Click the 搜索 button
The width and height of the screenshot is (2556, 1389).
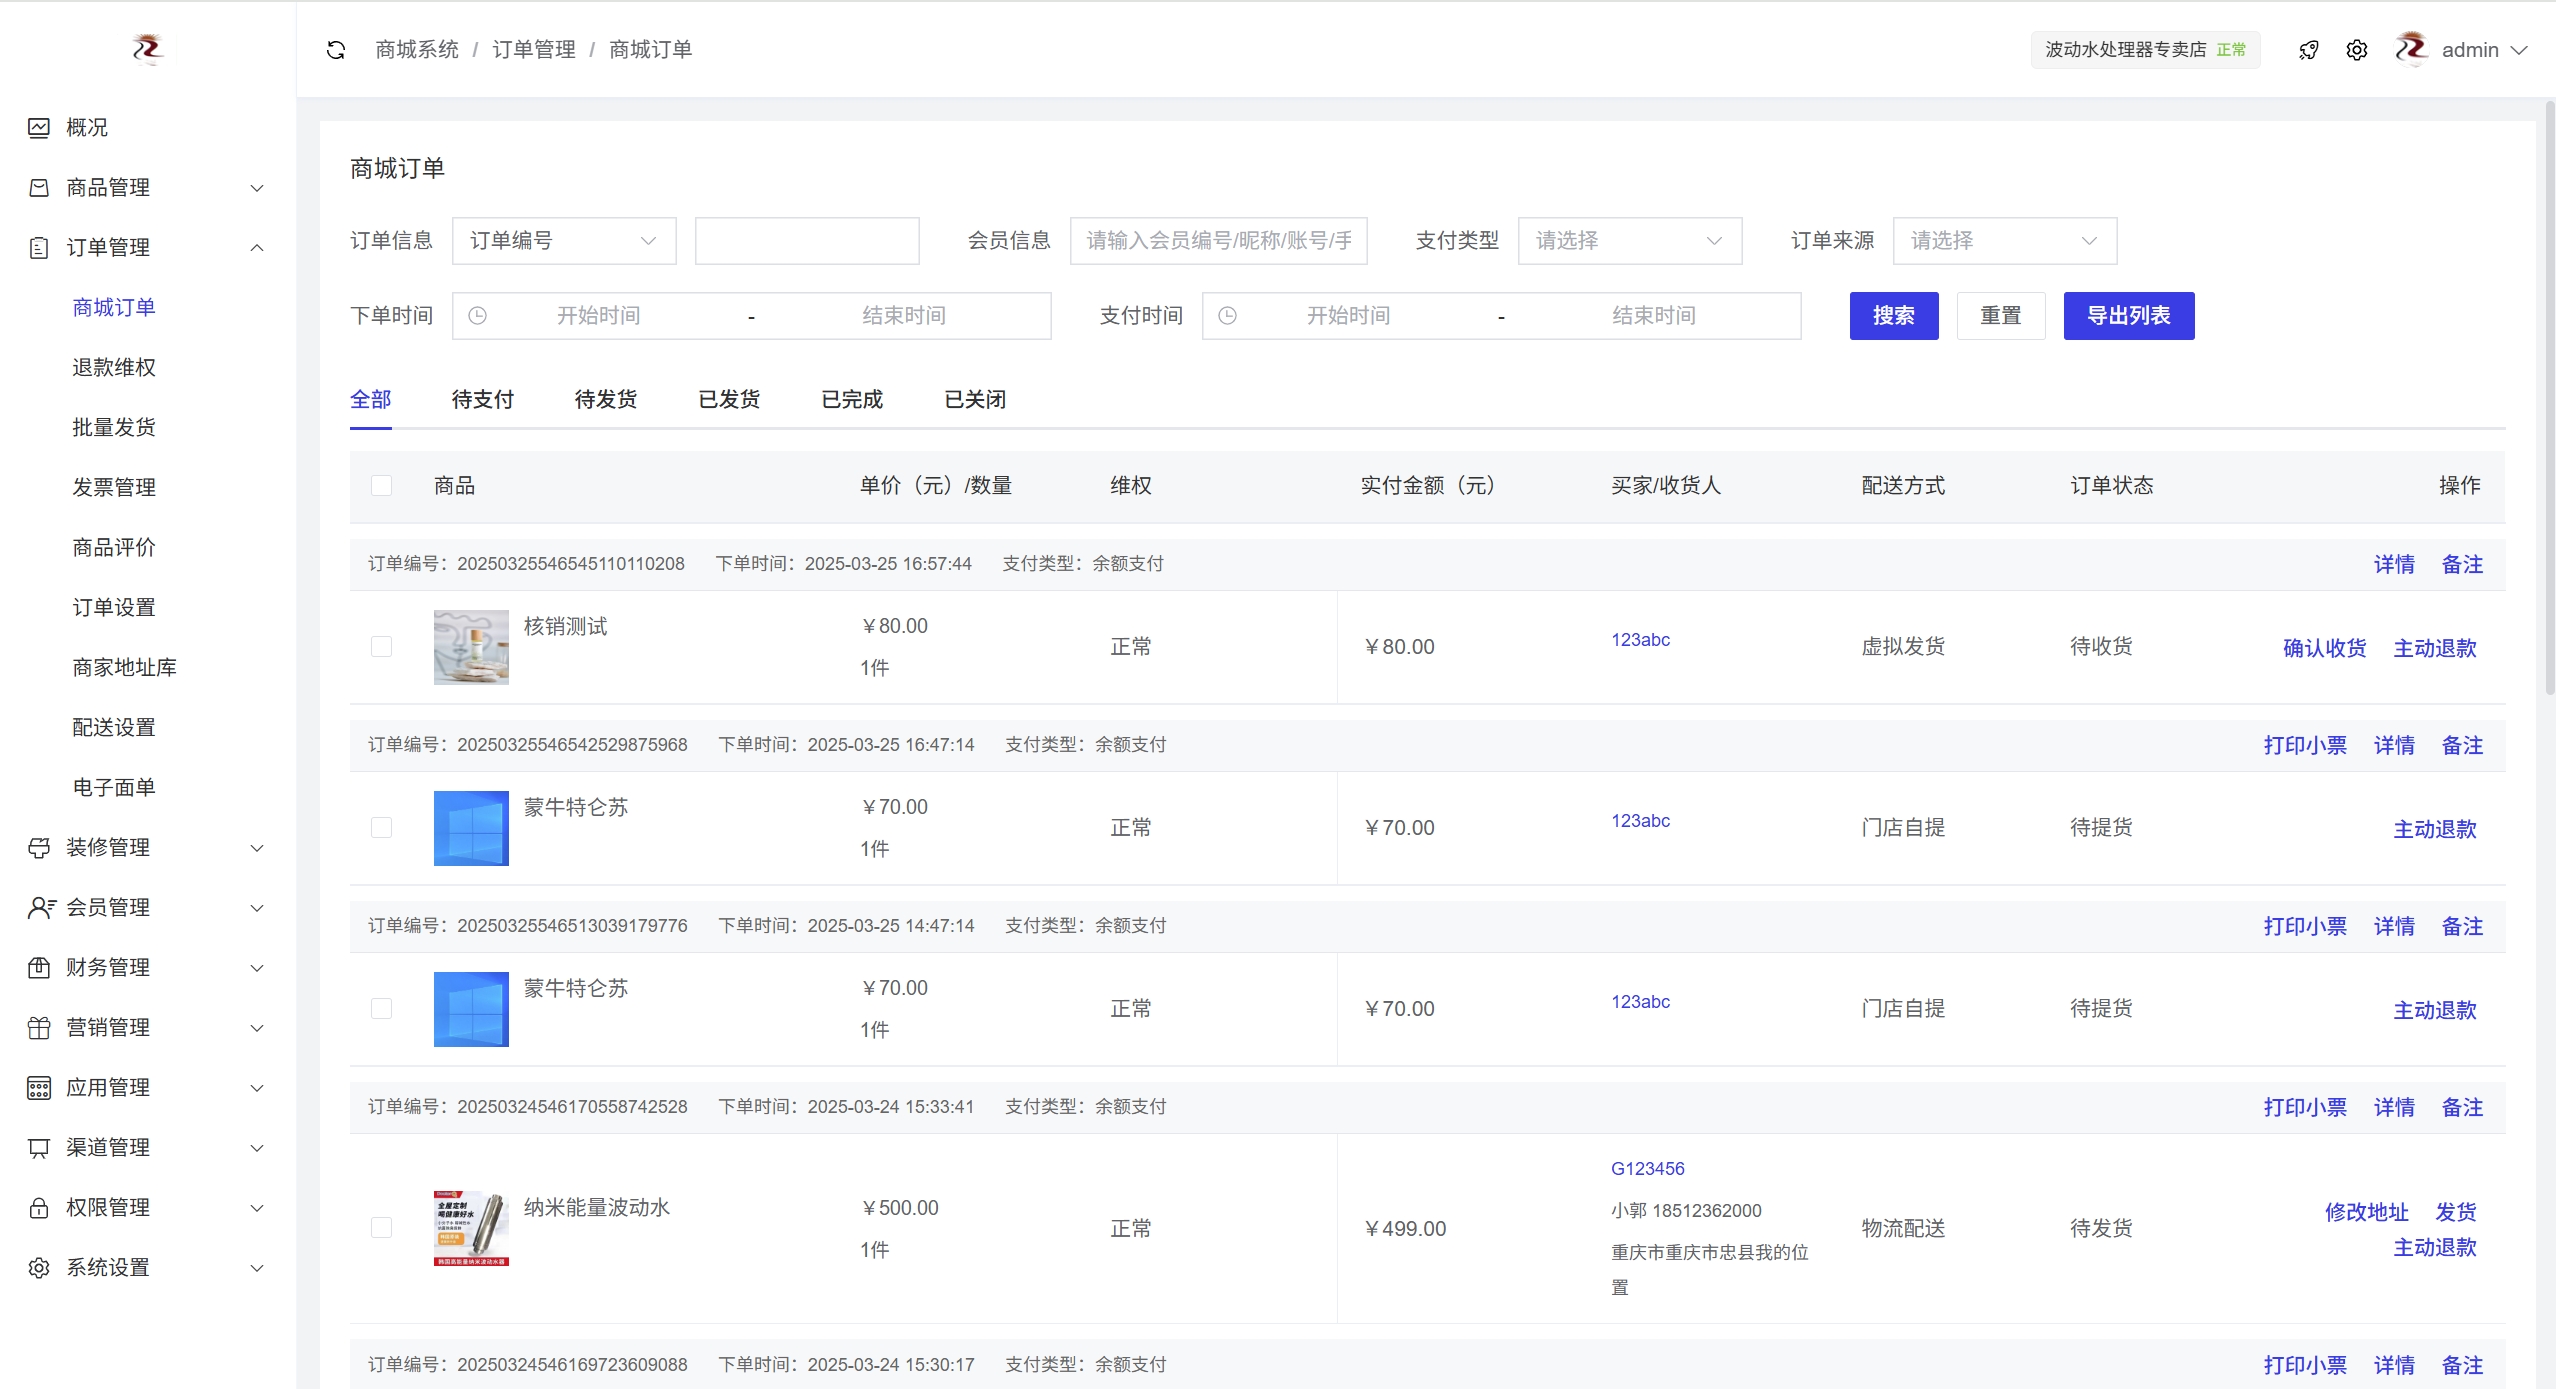1894,316
